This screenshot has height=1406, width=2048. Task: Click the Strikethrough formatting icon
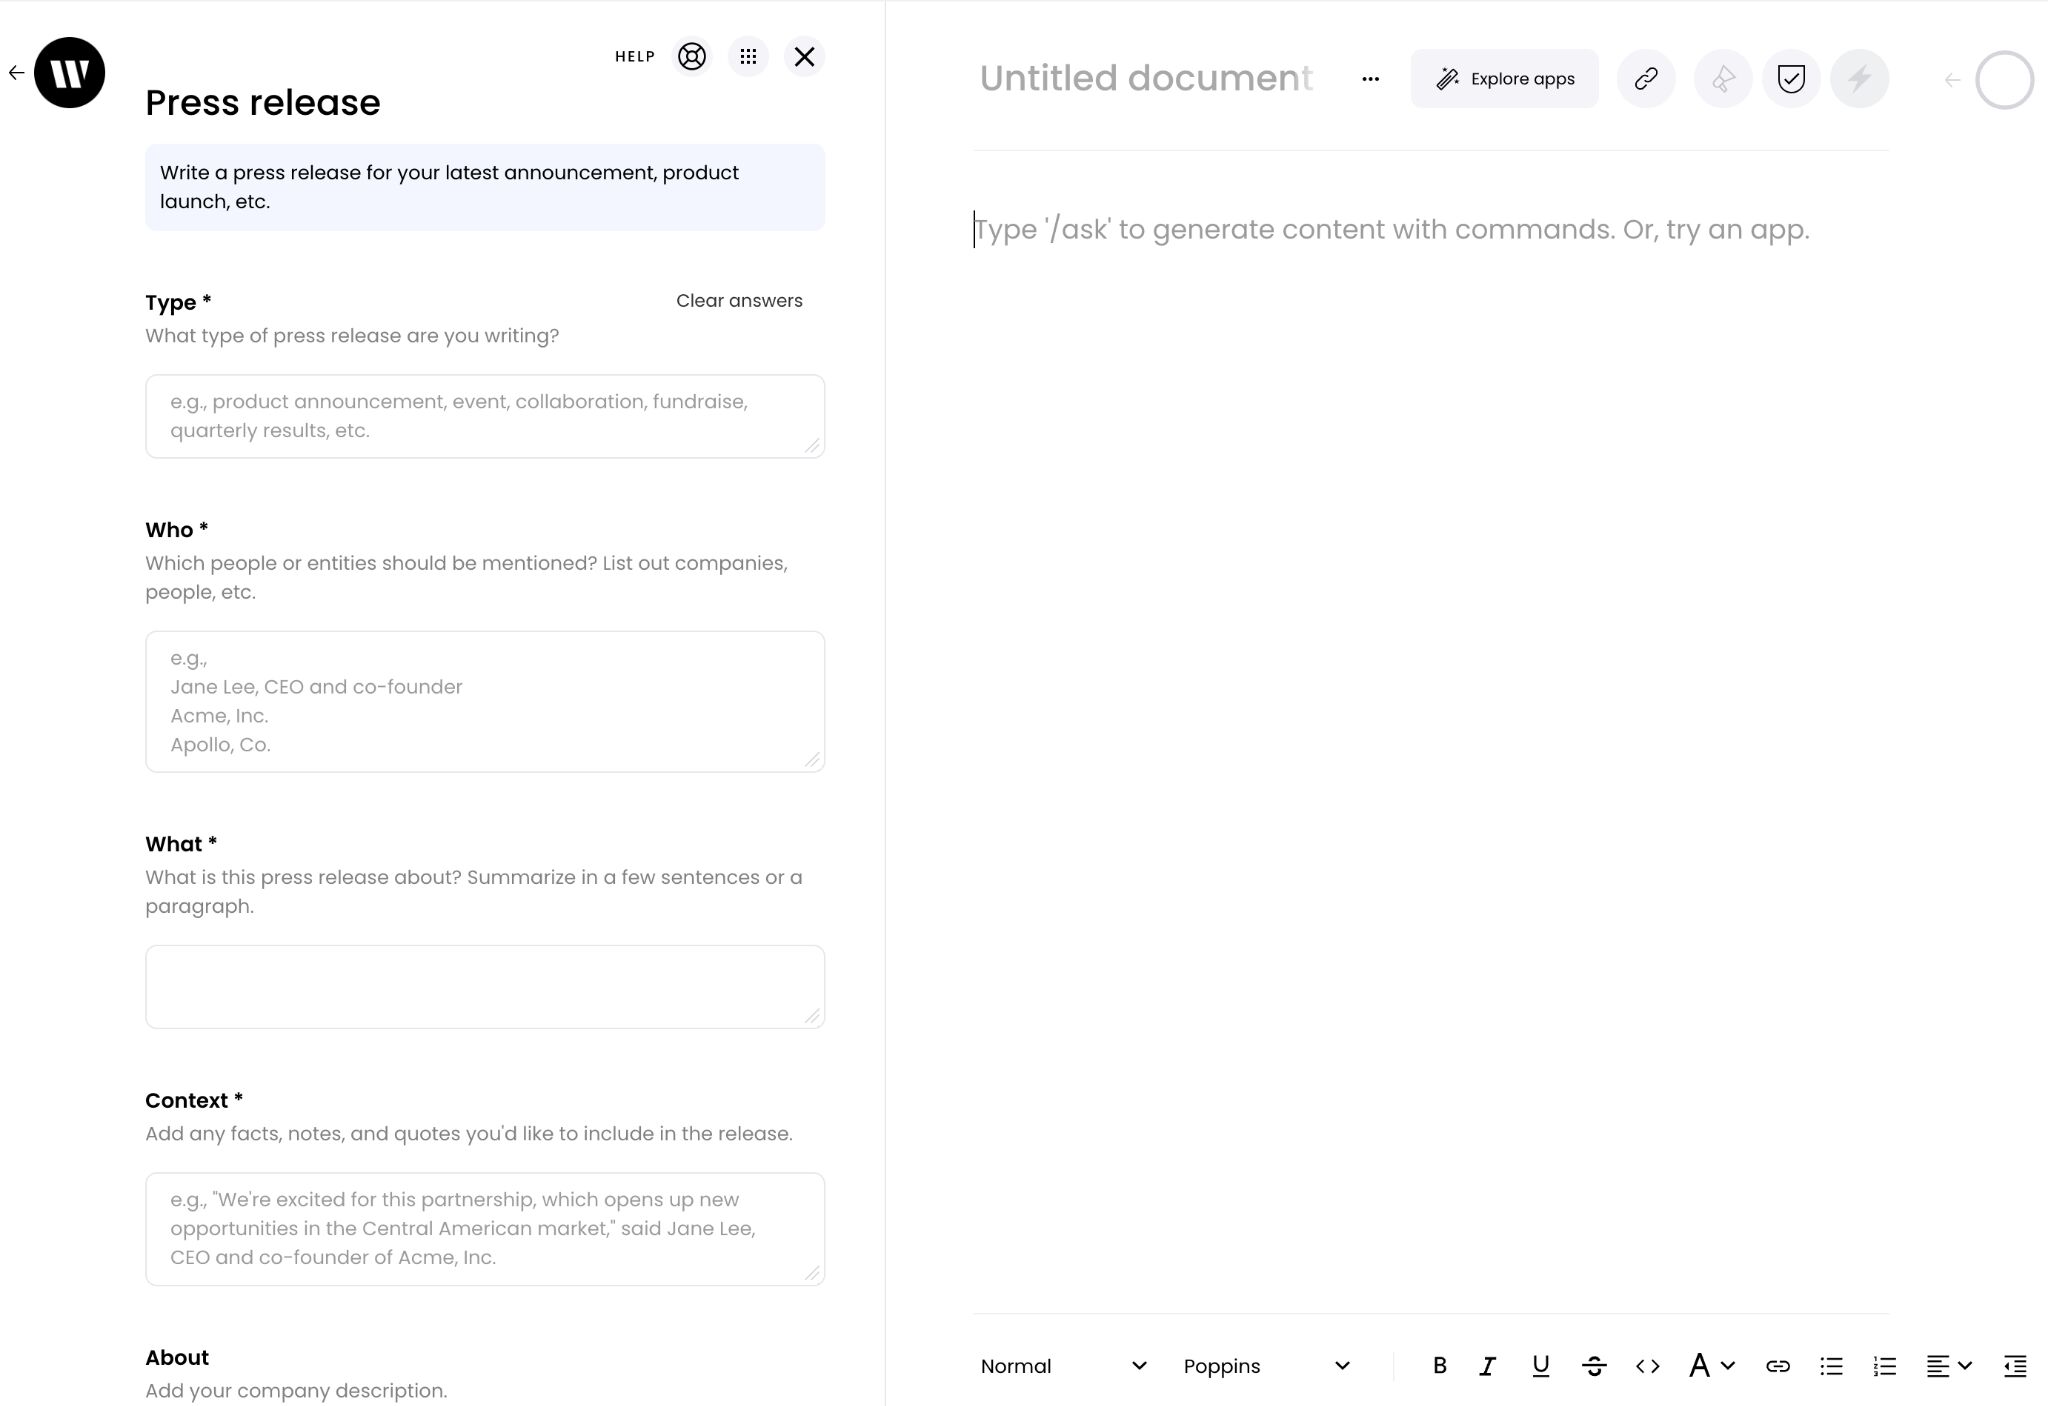(1594, 1367)
